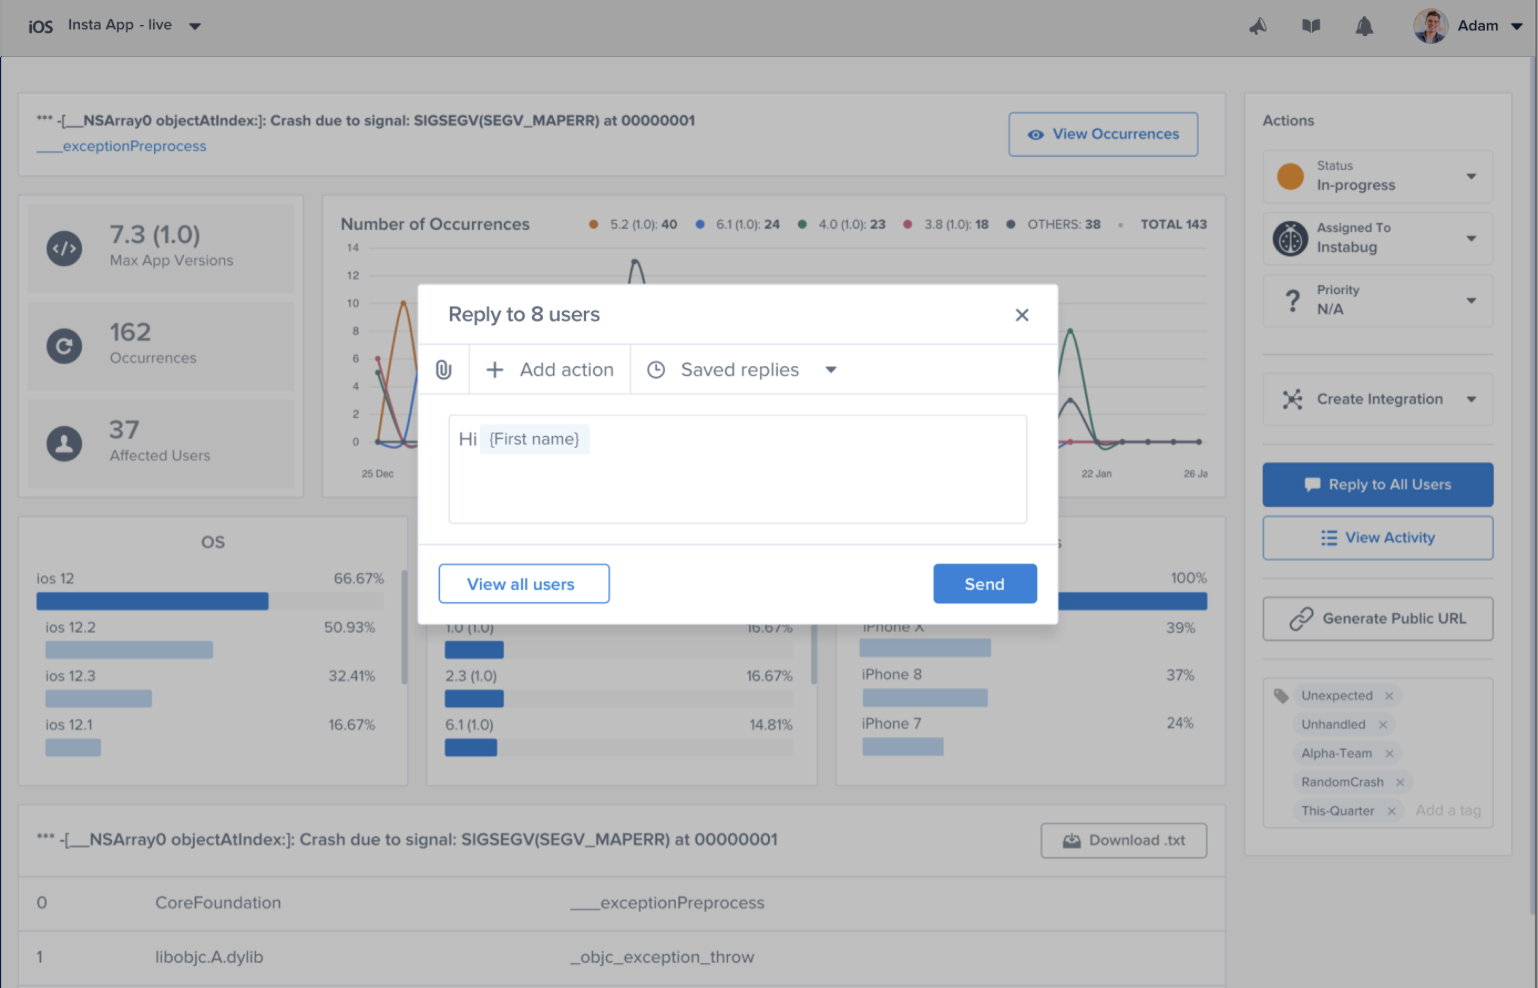Click the tag label icon in tags box
Viewport: 1538px width, 988px height.
(x=1281, y=696)
